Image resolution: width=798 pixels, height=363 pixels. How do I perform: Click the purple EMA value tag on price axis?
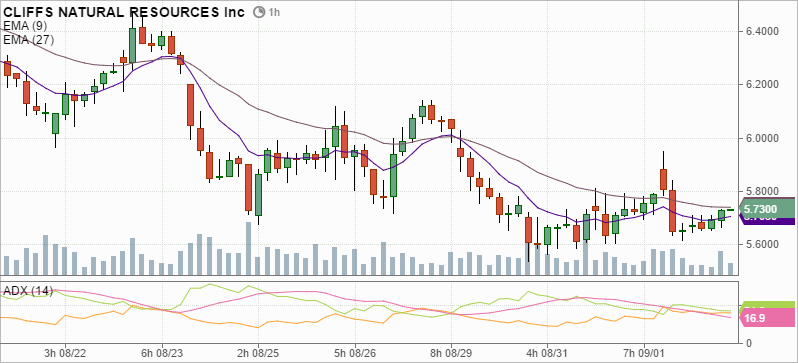(x=766, y=221)
